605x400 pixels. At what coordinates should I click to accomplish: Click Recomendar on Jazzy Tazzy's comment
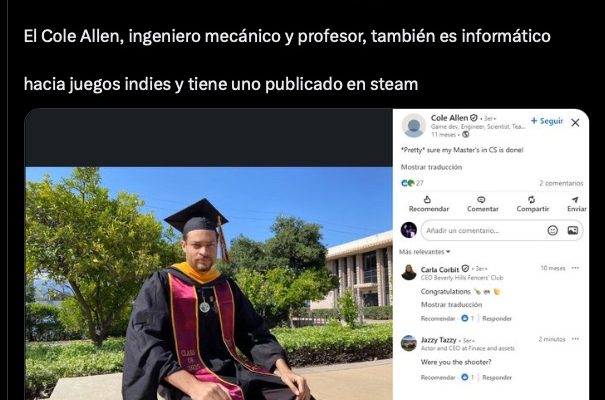click(x=438, y=377)
